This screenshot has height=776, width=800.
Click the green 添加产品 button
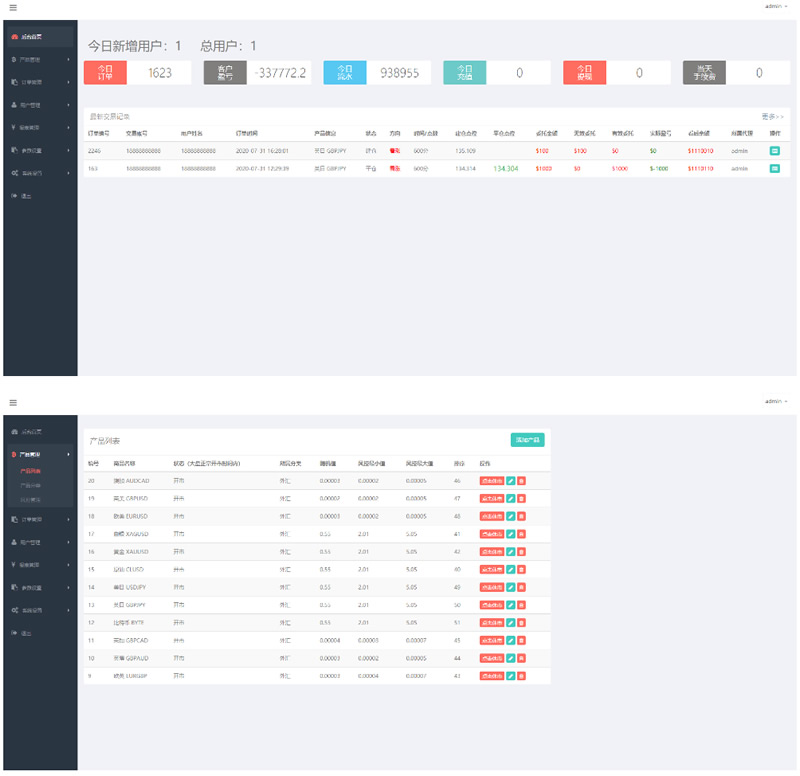pos(527,439)
